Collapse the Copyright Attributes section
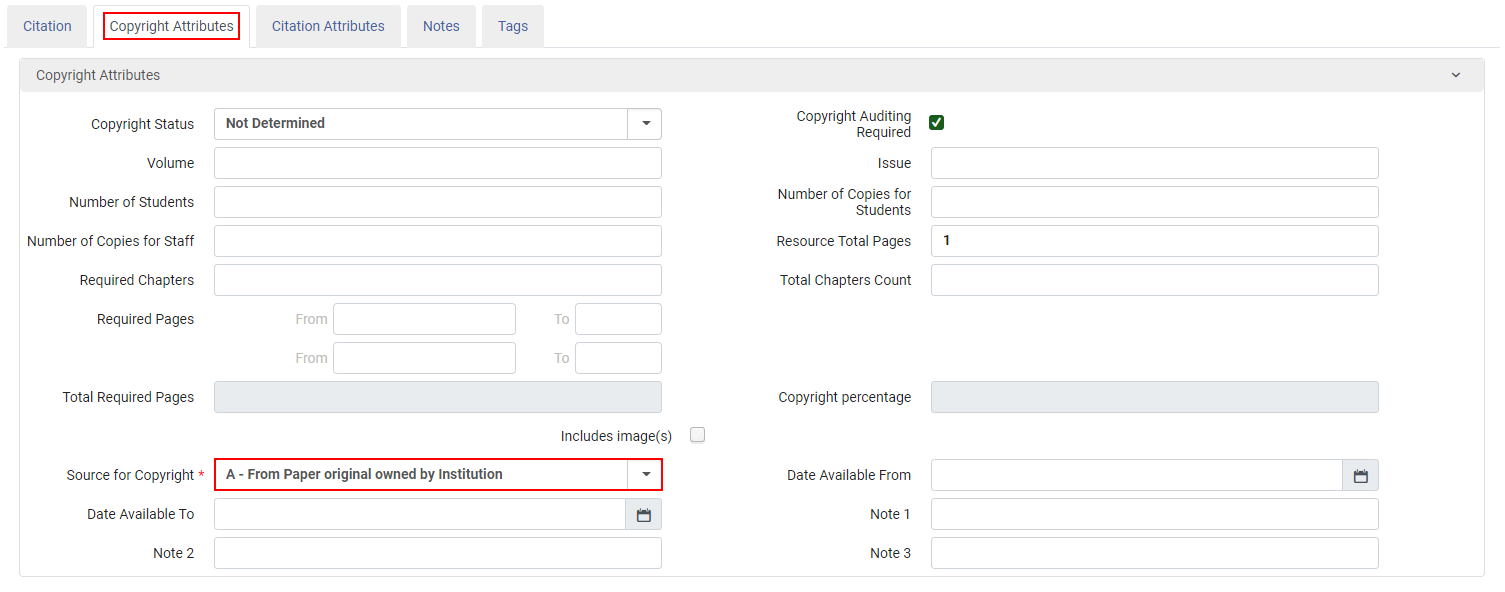This screenshot has height=592, width=1505. (x=1456, y=75)
